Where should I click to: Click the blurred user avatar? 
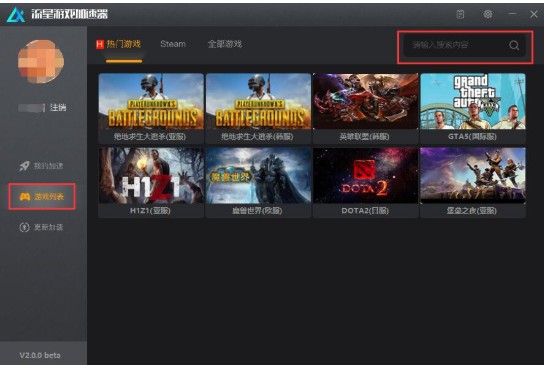[x=41, y=61]
